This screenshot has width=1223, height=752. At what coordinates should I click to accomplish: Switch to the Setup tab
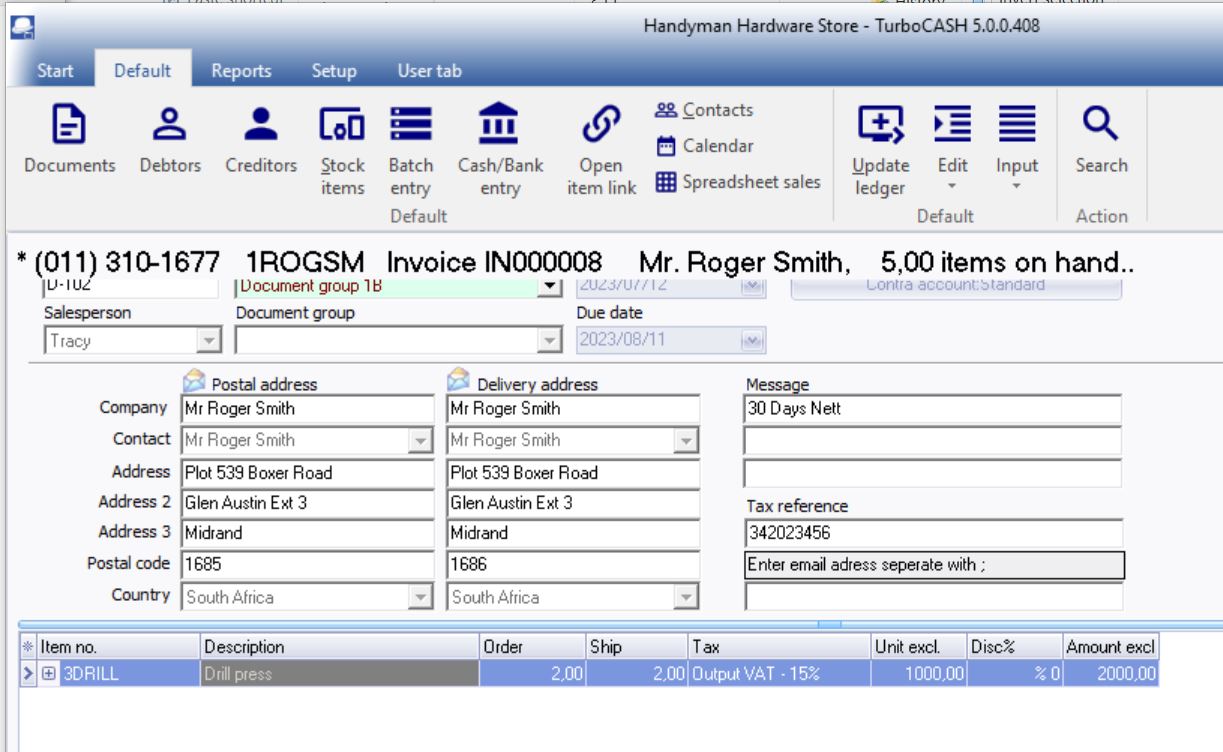[x=334, y=72]
